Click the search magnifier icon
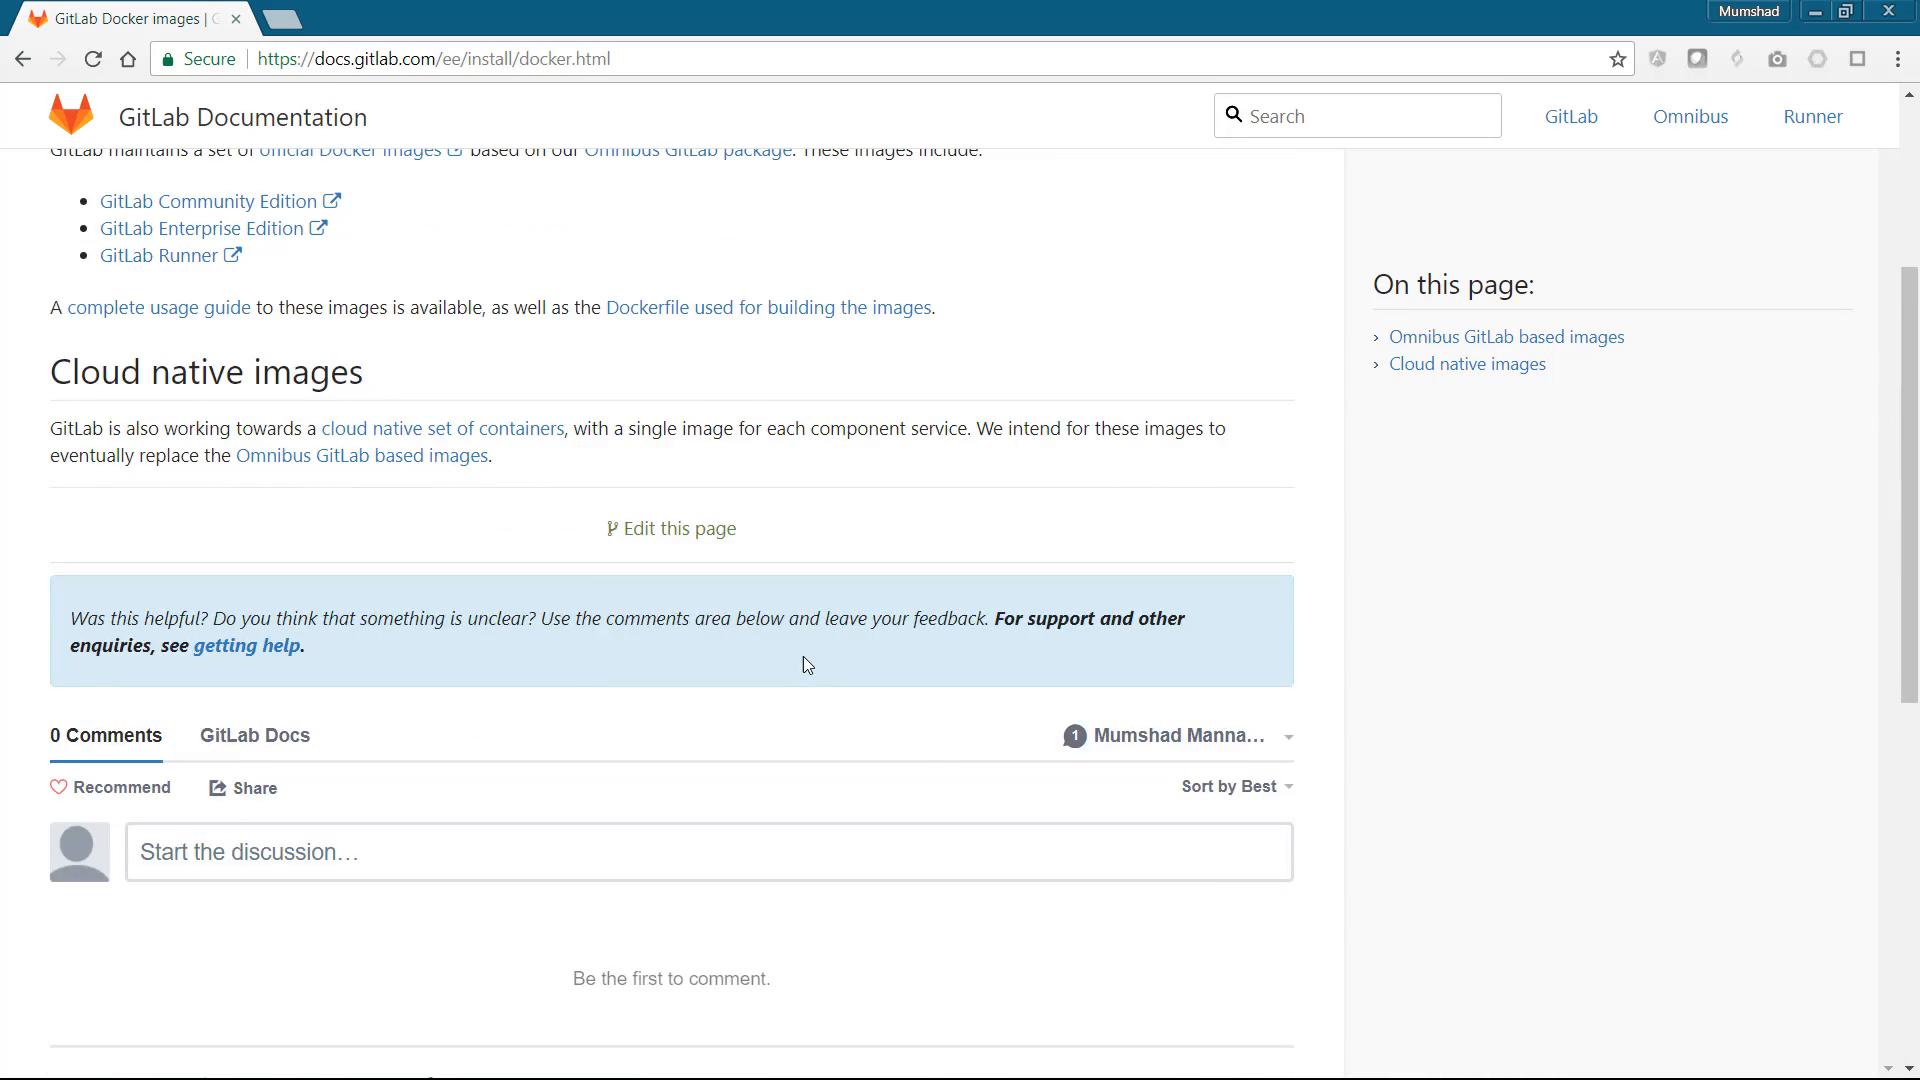 point(1234,115)
